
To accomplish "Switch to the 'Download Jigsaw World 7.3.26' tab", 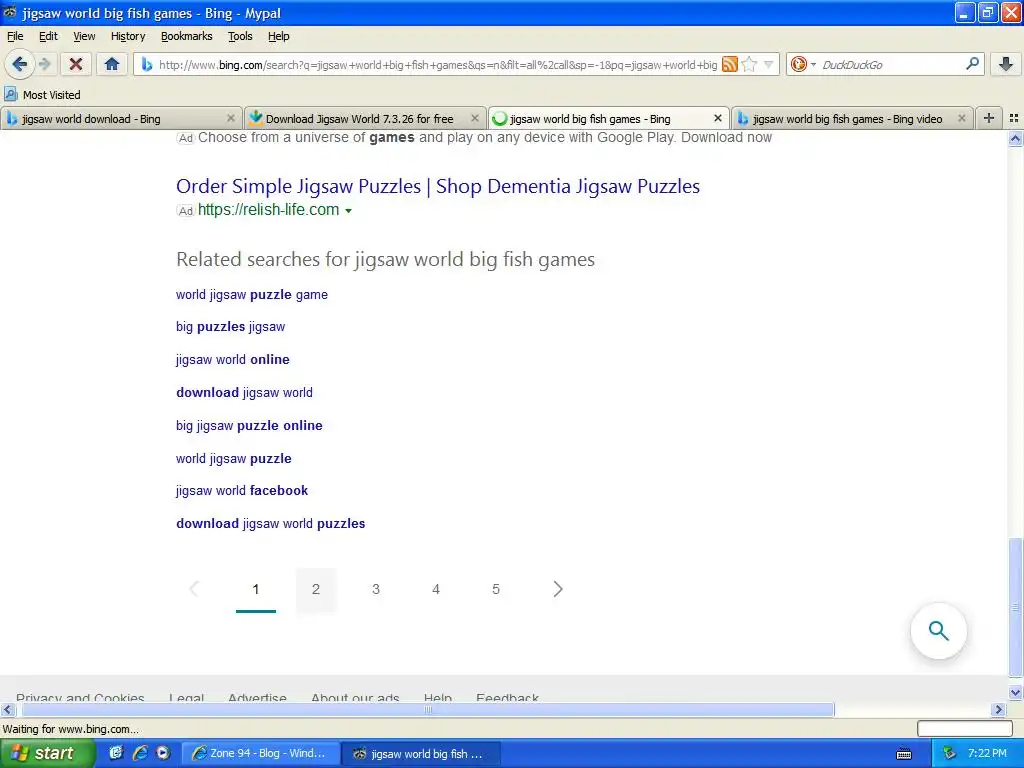I will tap(364, 118).
